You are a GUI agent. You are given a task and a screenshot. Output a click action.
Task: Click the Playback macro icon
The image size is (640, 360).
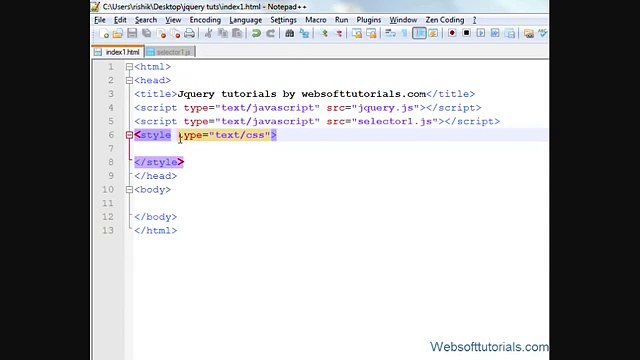click(x=480, y=33)
